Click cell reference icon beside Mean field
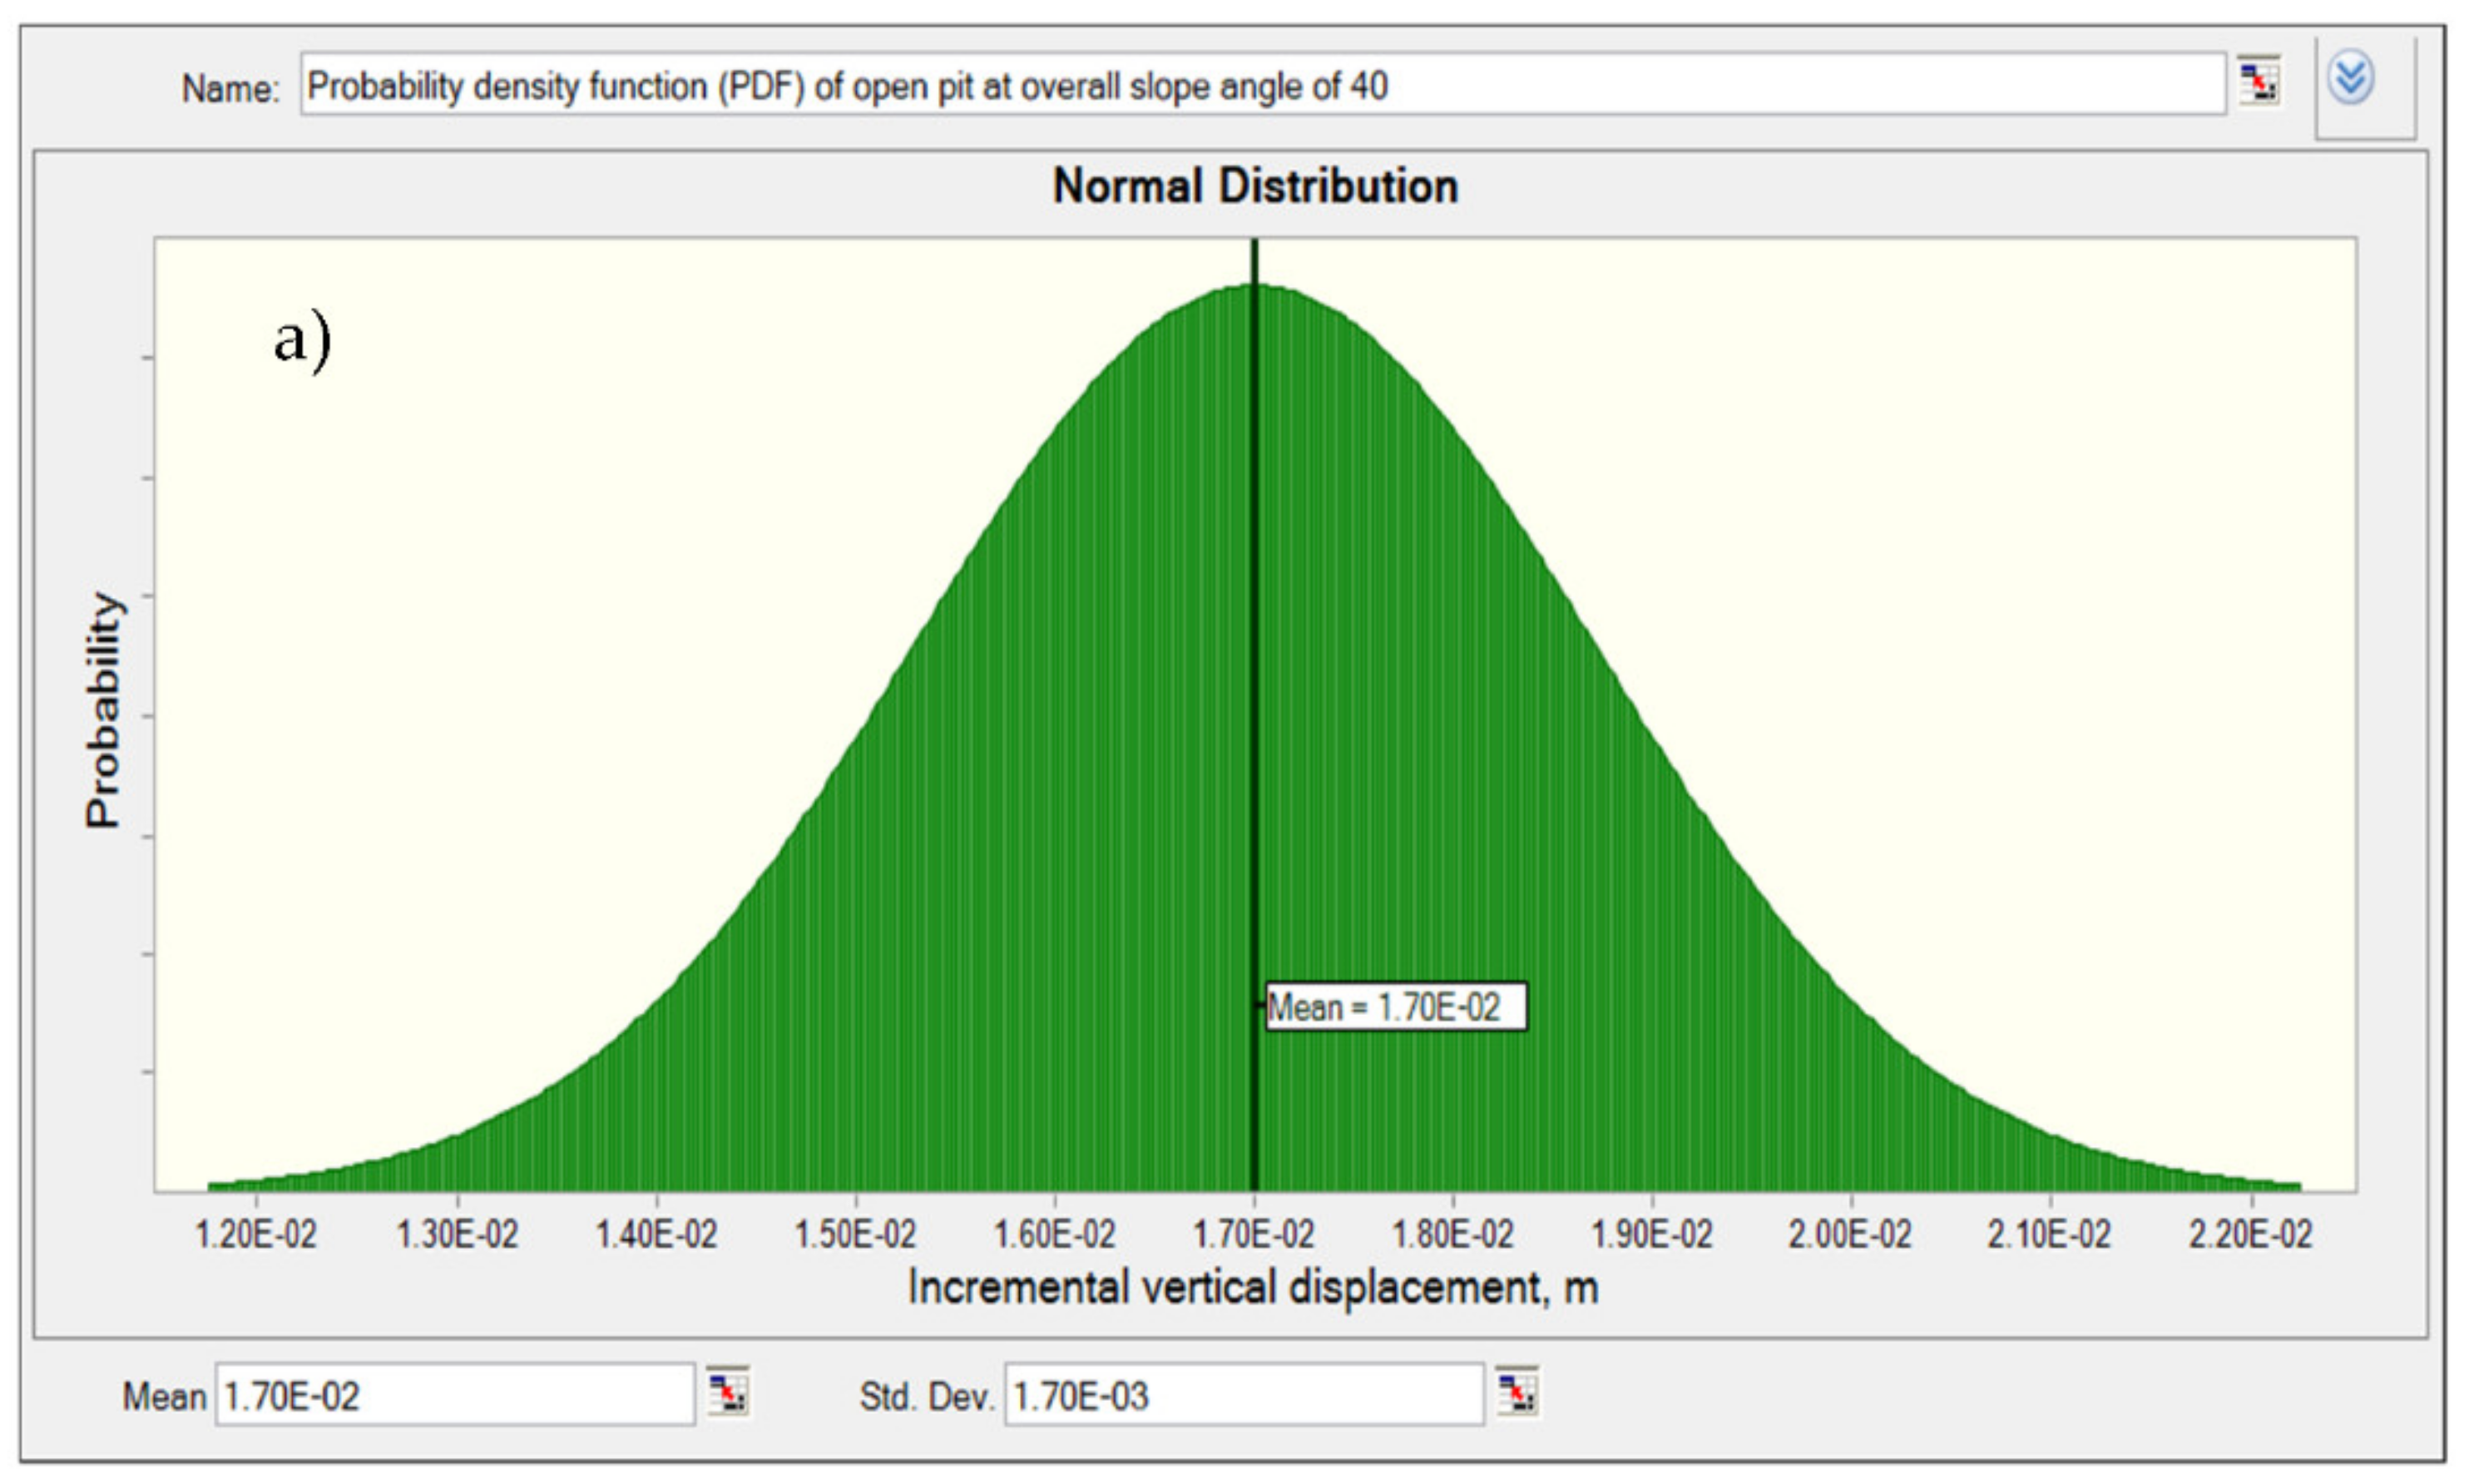This screenshot has width=2479, height=1484. (x=728, y=1392)
